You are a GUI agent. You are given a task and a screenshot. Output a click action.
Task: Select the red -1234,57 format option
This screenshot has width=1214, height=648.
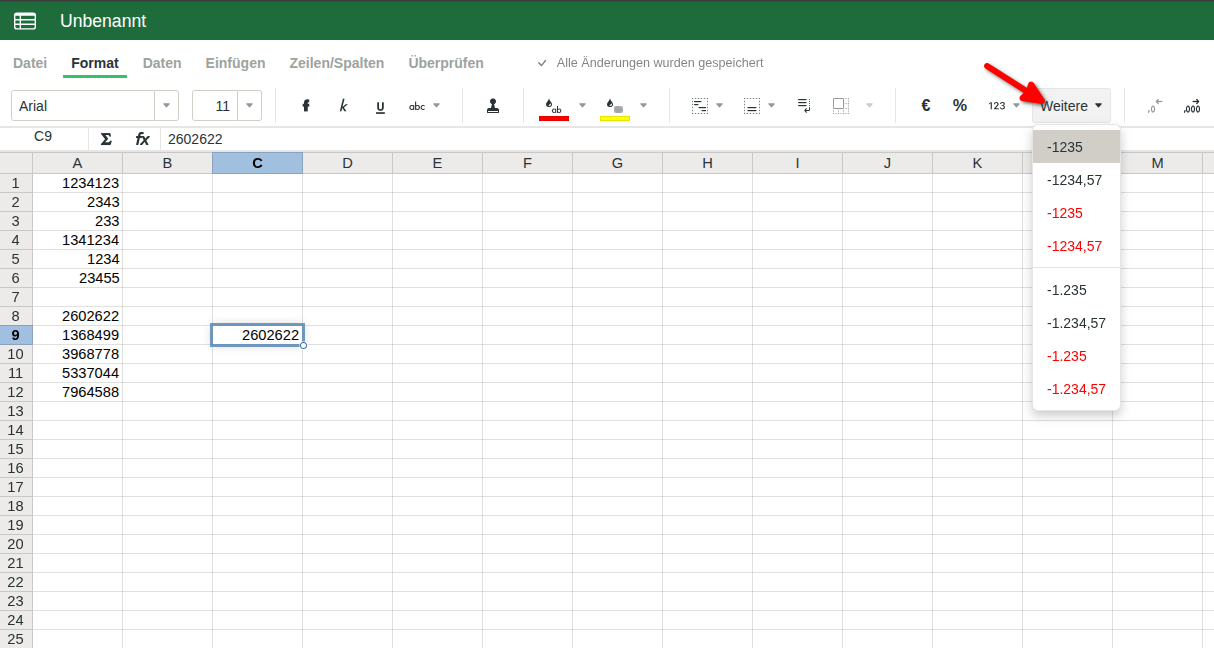pos(1074,246)
